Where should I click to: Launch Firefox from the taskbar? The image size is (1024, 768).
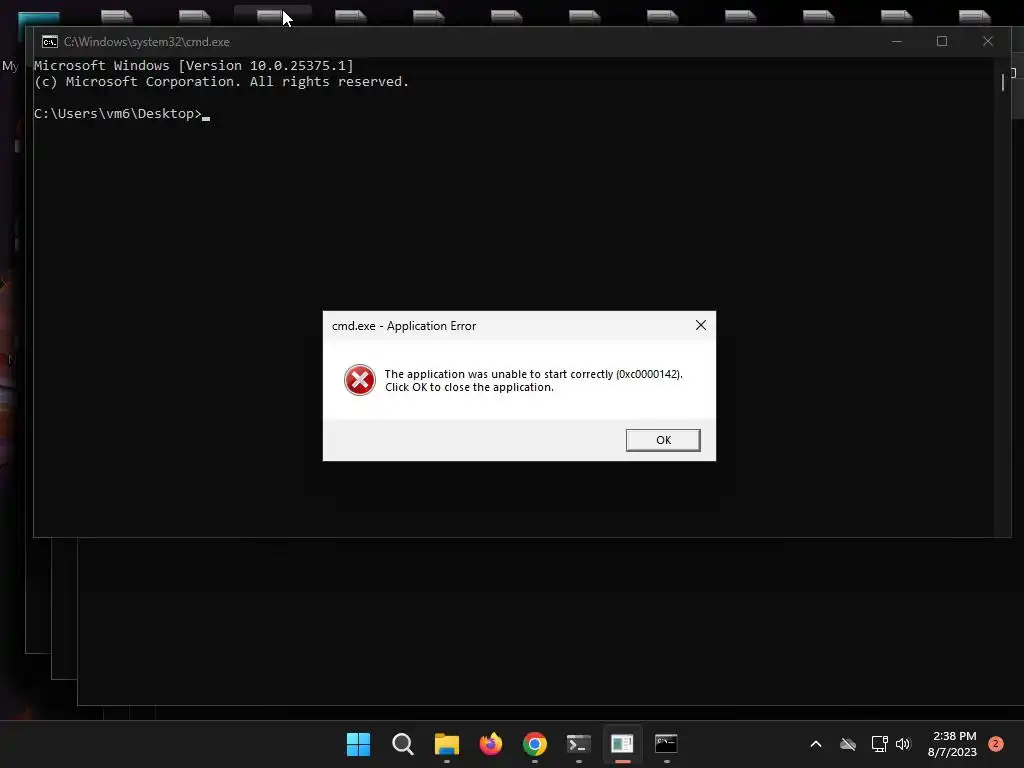coord(490,744)
